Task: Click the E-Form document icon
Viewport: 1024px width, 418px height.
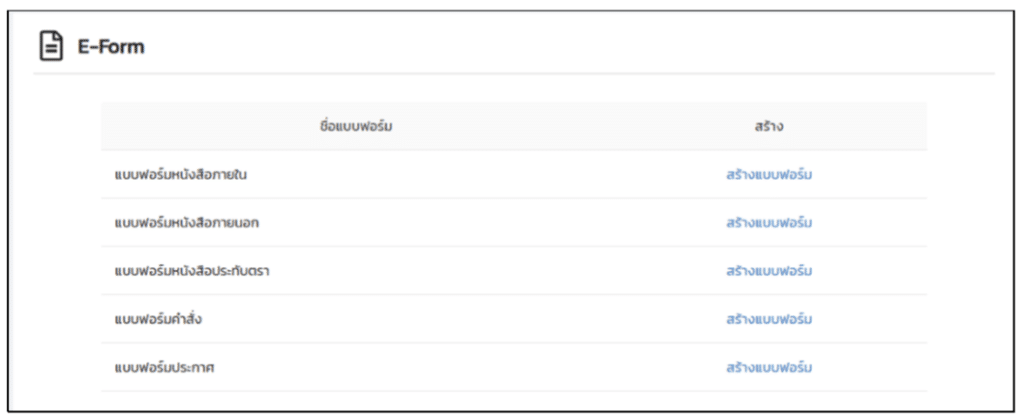Action: (51, 47)
